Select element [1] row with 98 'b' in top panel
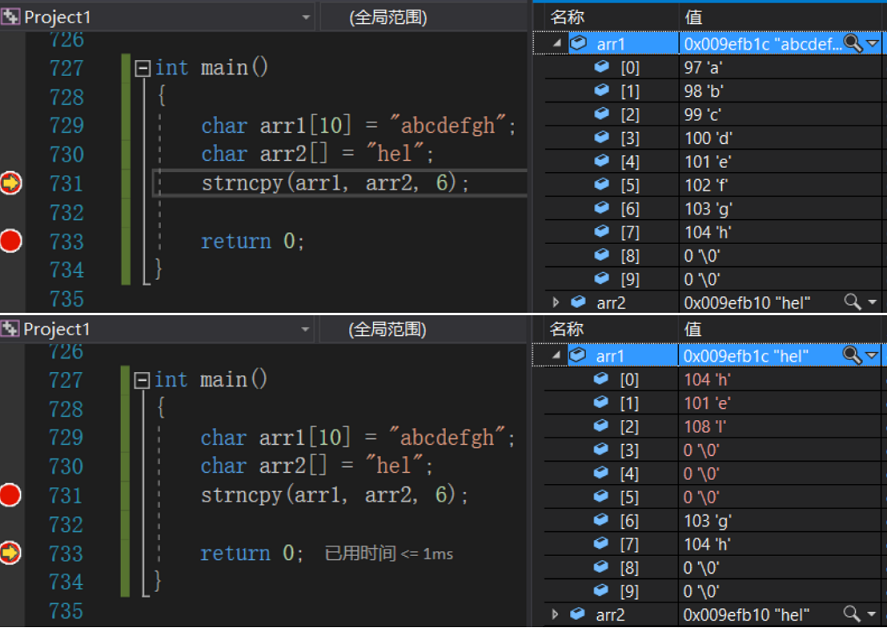 coord(713,91)
